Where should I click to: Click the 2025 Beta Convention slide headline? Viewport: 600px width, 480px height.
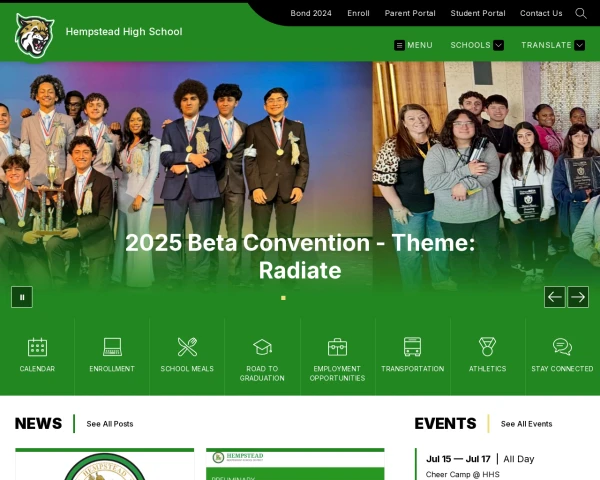300,256
